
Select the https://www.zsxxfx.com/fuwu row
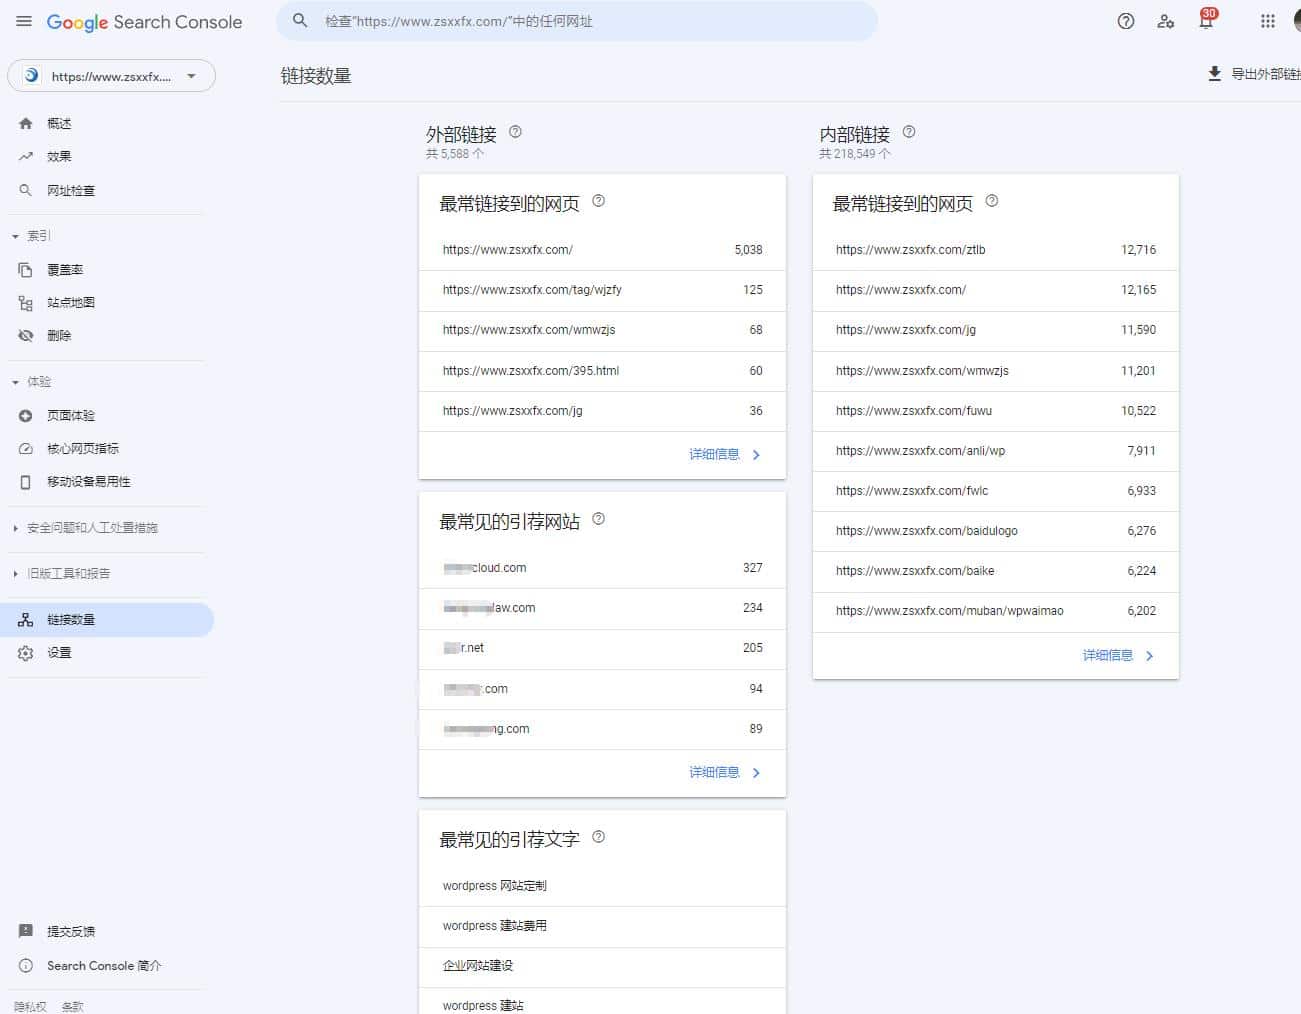pos(996,411)
